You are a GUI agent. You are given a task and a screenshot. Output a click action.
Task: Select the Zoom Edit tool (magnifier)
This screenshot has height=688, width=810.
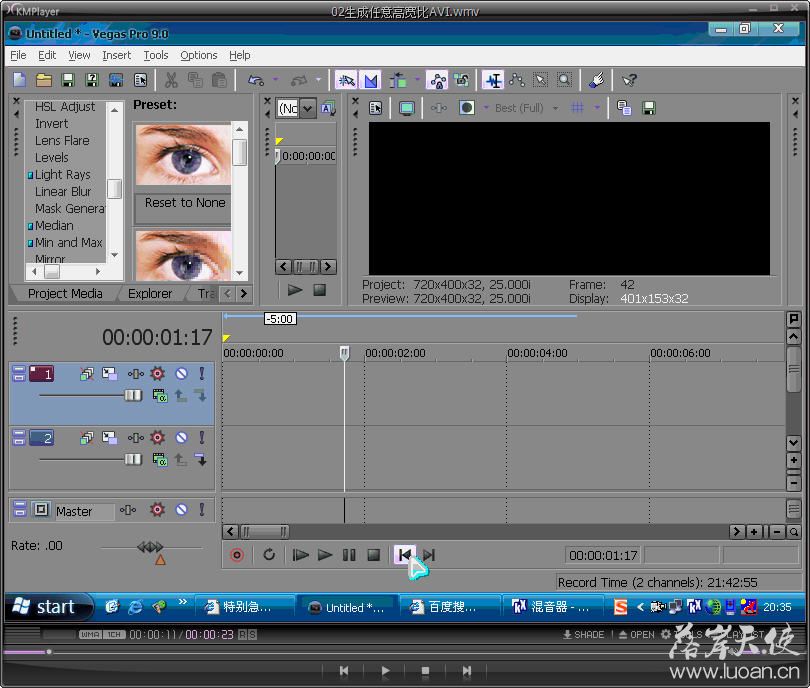(x=565, y=80)
